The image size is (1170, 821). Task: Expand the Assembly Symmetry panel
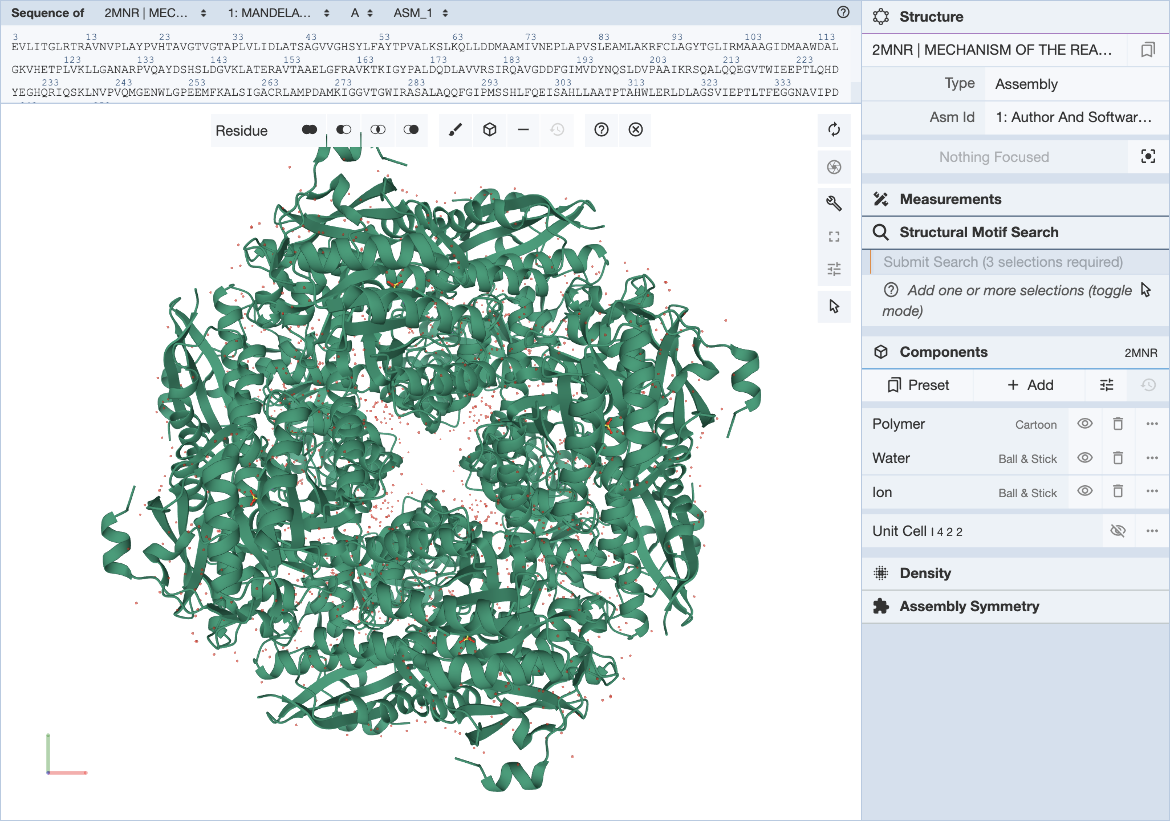click(968, 606)
